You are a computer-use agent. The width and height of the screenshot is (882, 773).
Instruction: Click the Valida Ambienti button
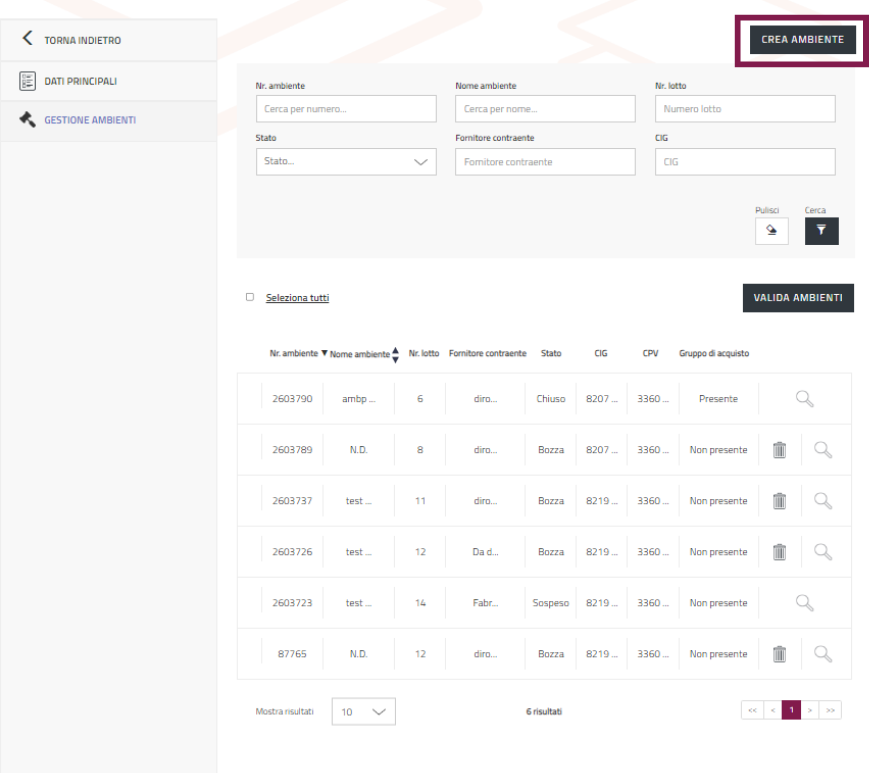click(x=797, y=297)
